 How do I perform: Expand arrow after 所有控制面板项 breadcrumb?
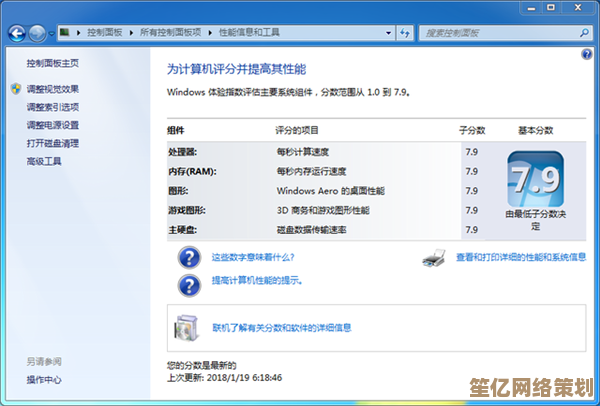pyautogui.click(x=210, y=33)
